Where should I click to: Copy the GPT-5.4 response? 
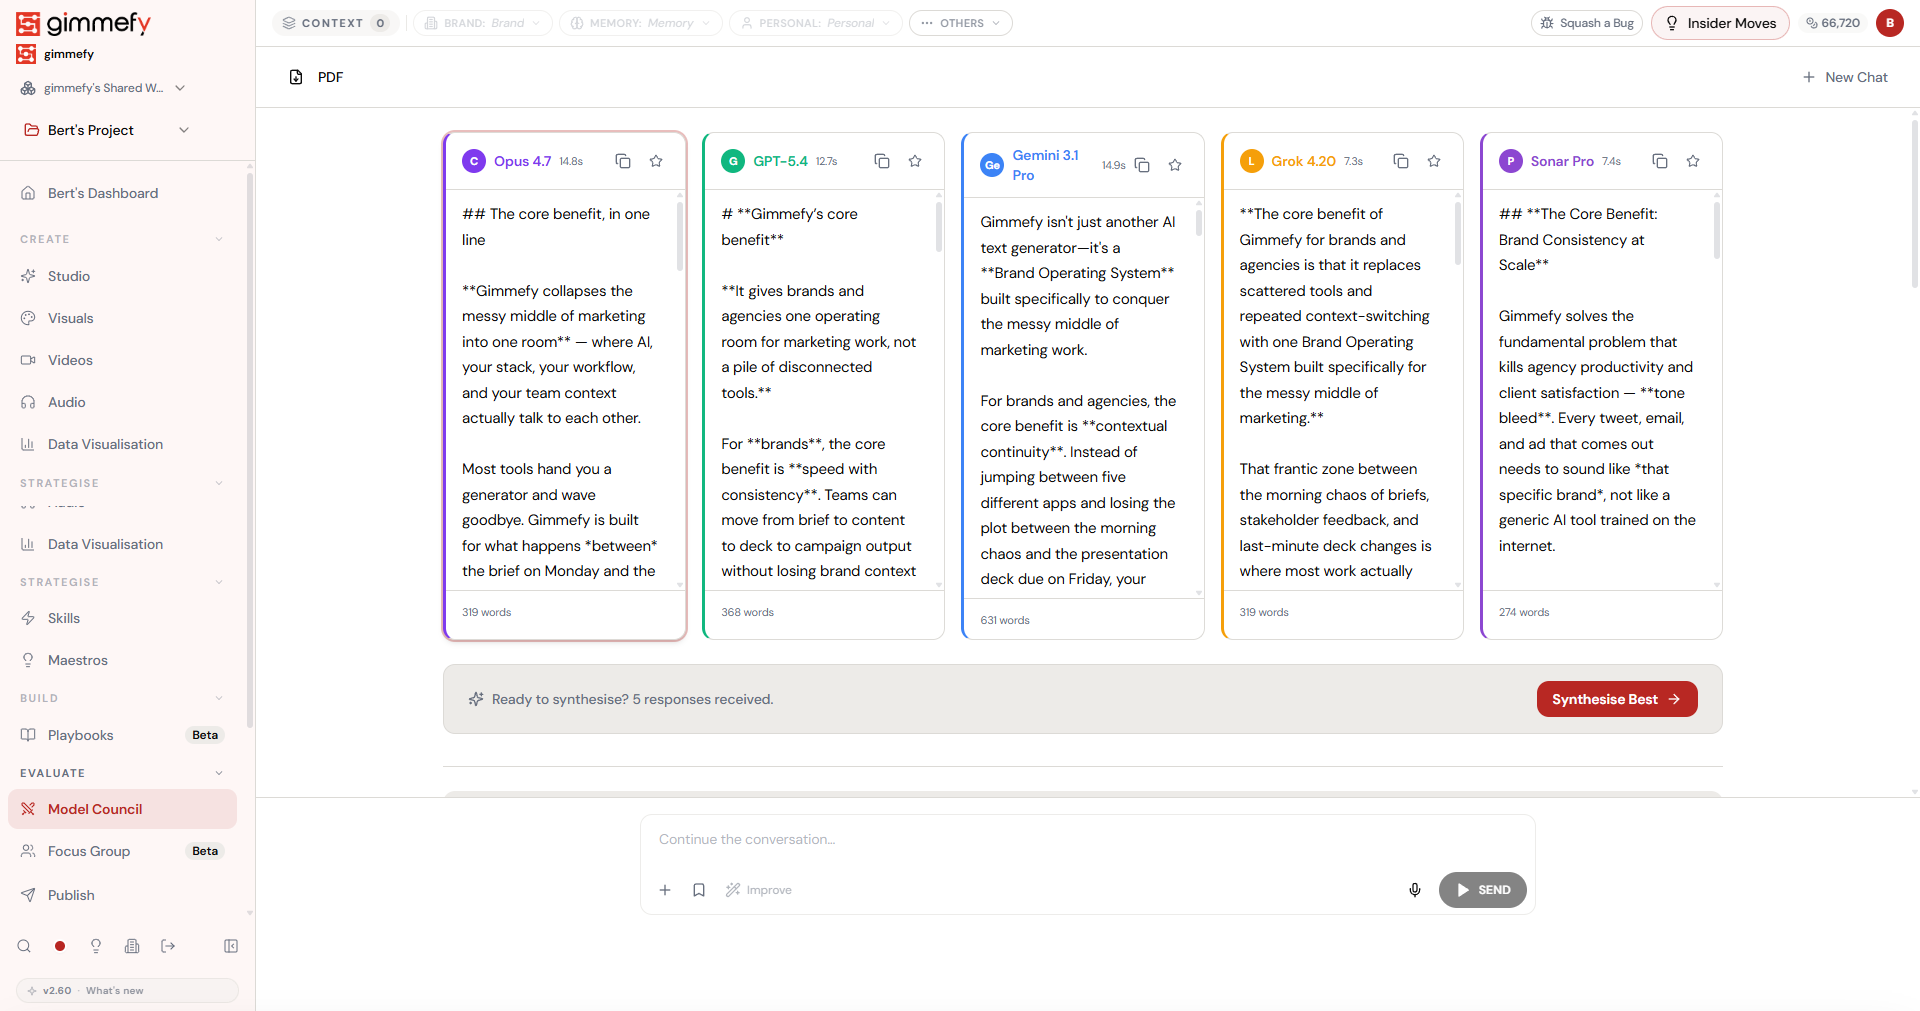882,161
